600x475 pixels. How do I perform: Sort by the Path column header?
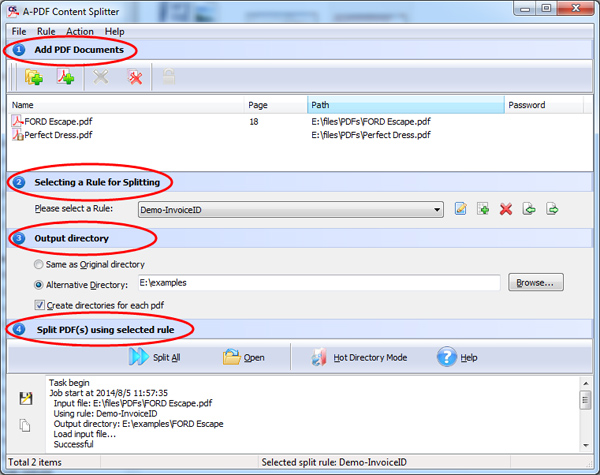406,105
